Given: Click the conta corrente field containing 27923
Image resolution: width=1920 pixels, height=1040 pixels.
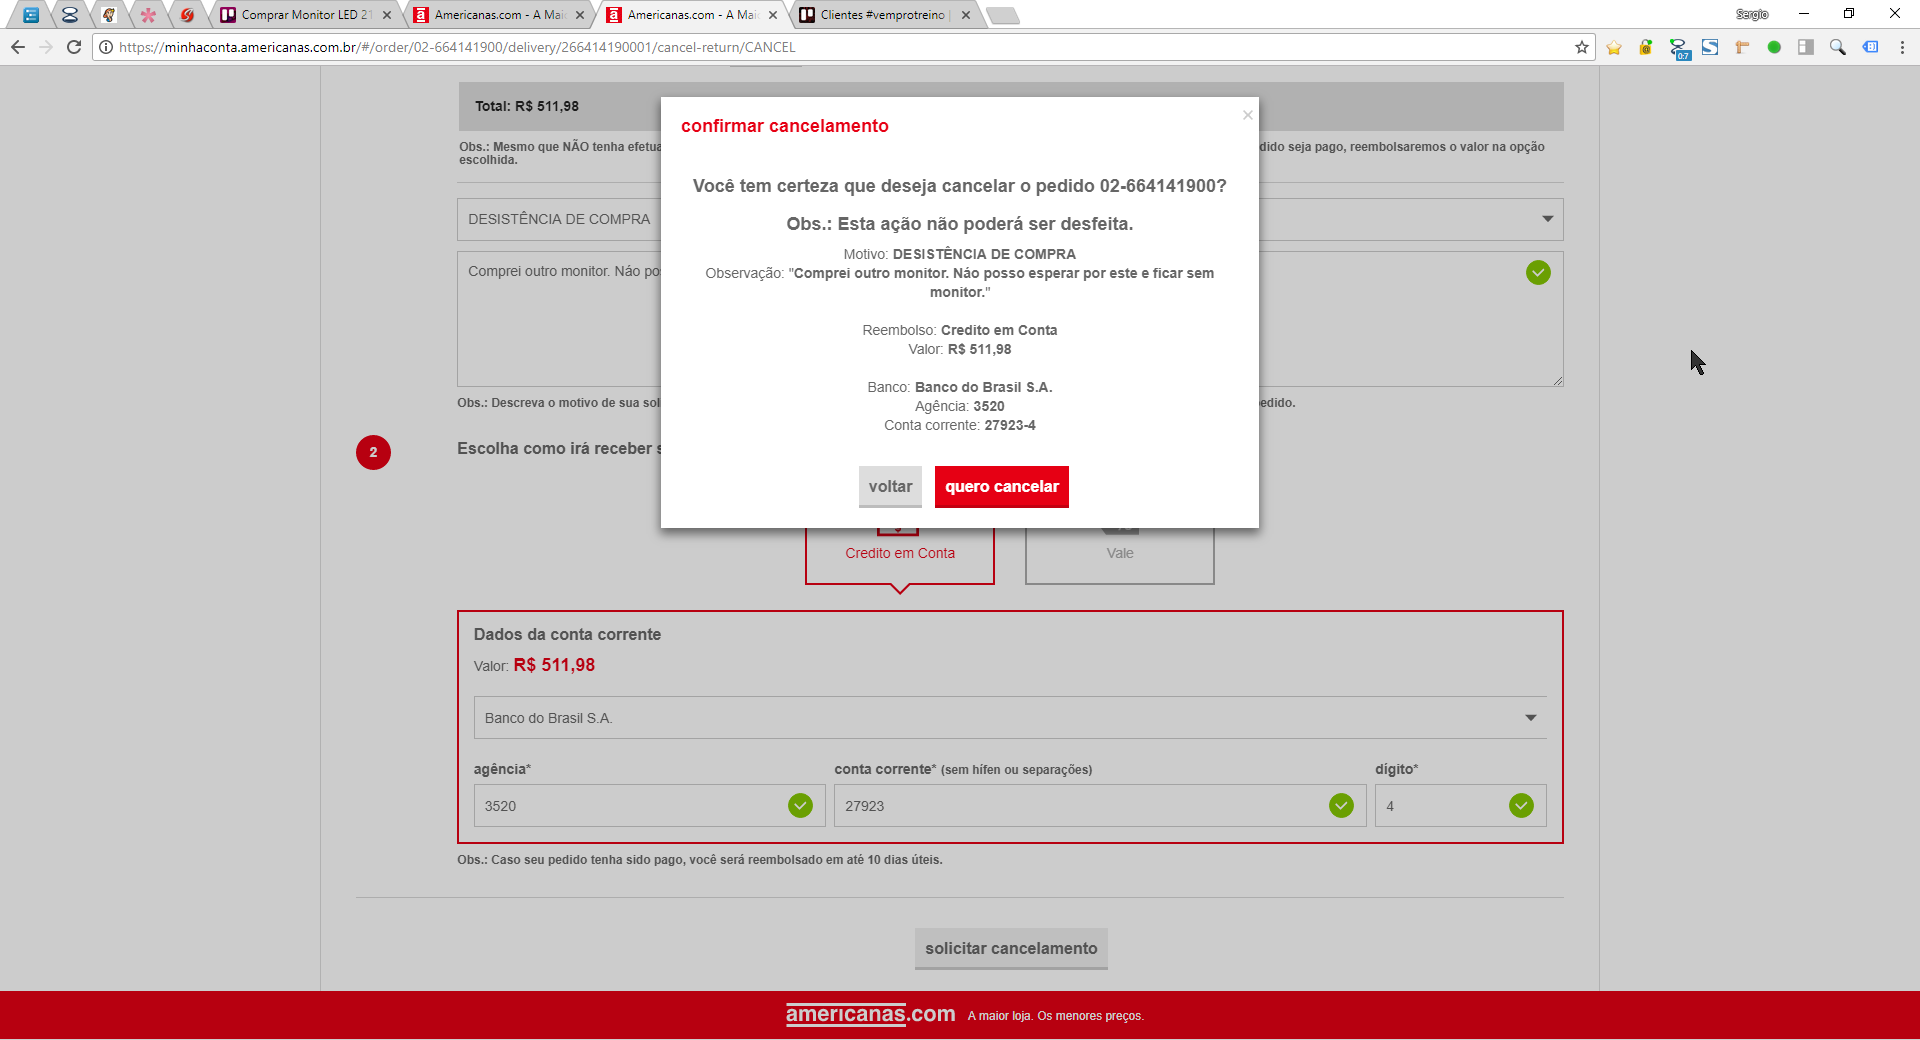Looking at the screenshot, I should click(1100, 806).
